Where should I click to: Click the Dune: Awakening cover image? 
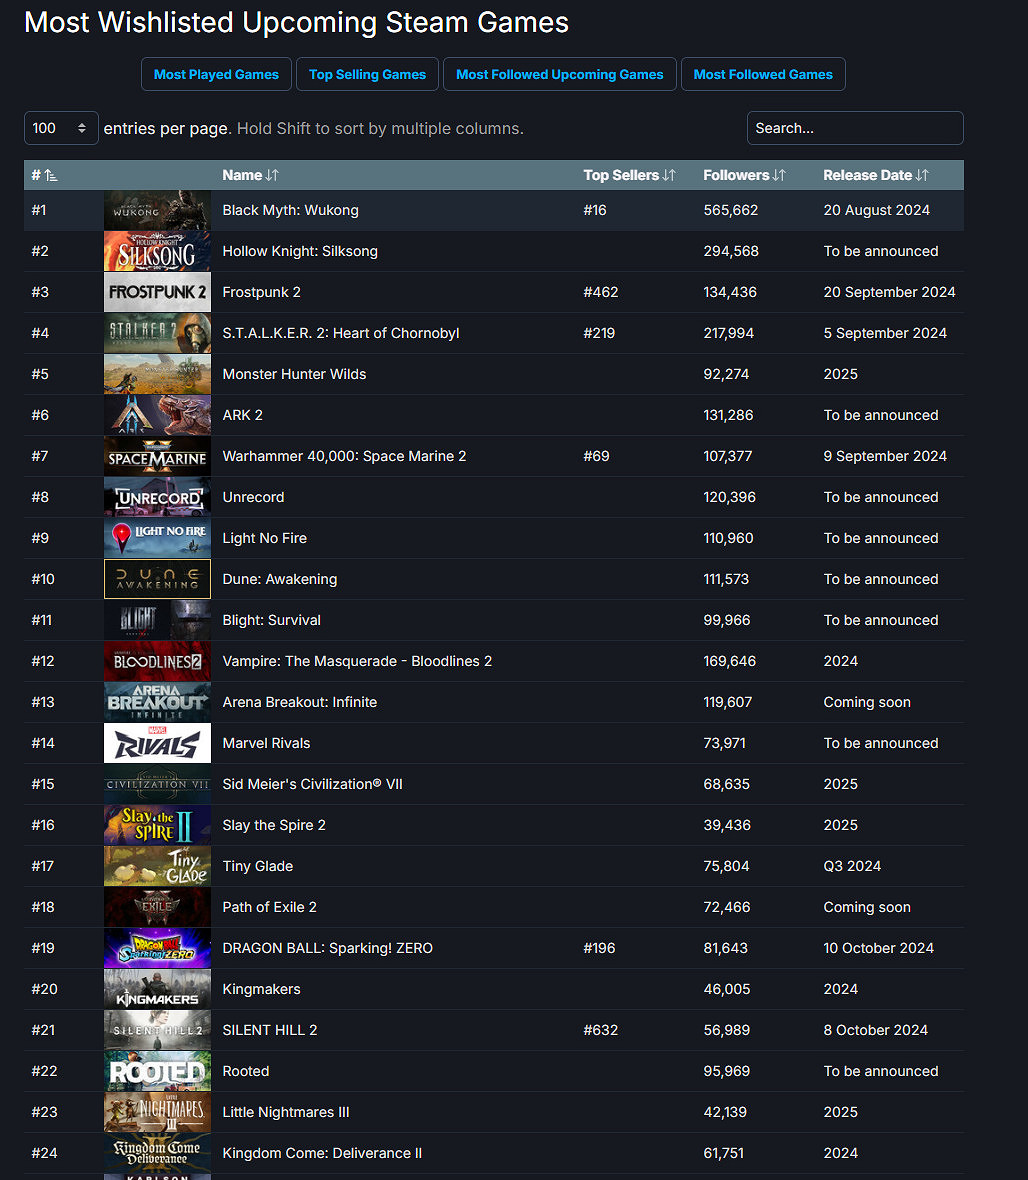157,579
